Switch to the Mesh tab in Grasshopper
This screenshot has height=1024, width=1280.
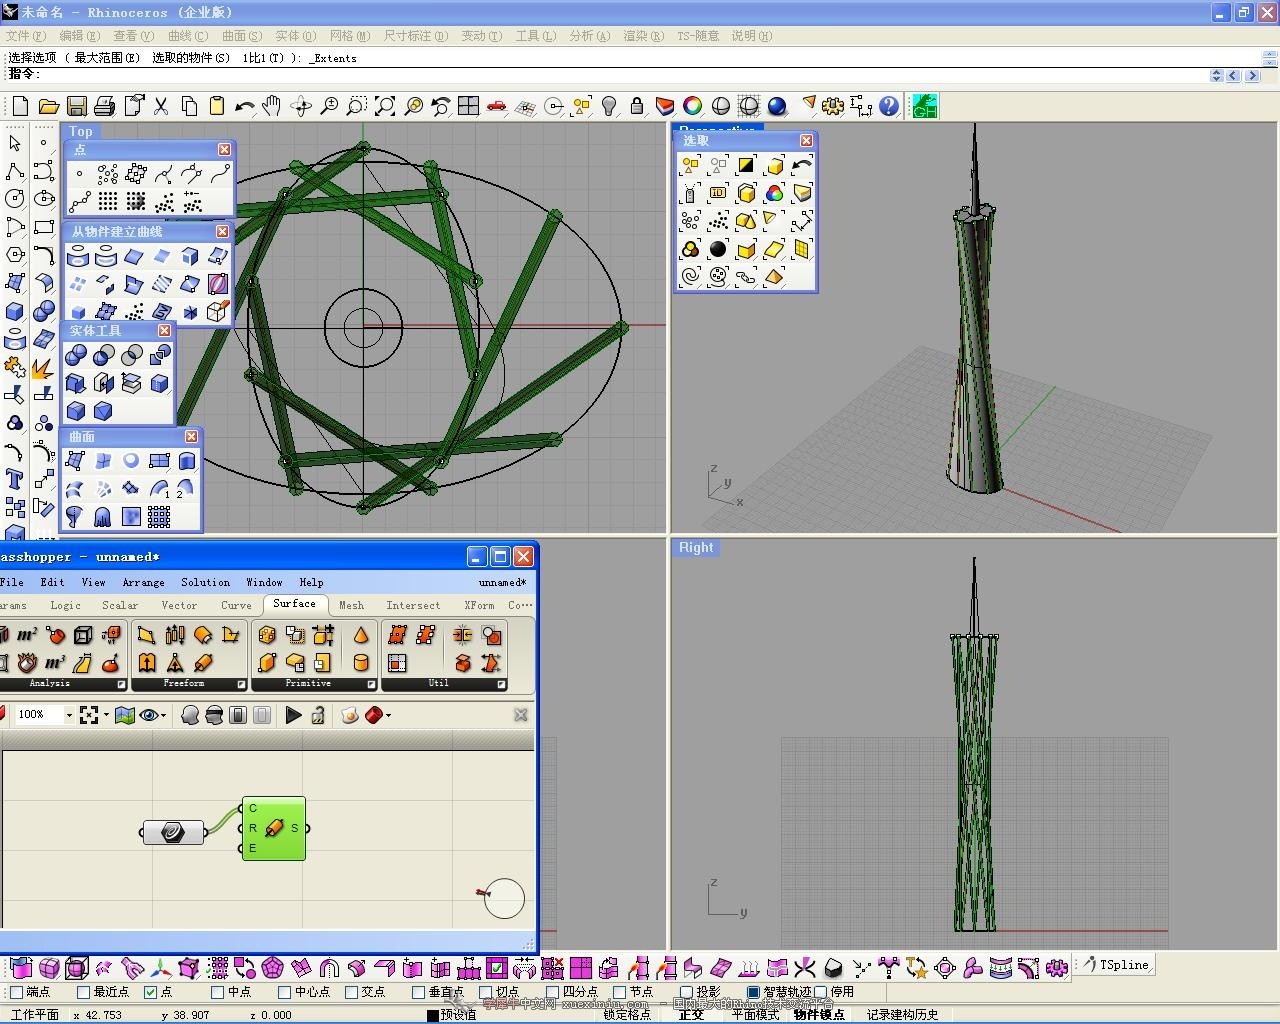pos(351,605)
